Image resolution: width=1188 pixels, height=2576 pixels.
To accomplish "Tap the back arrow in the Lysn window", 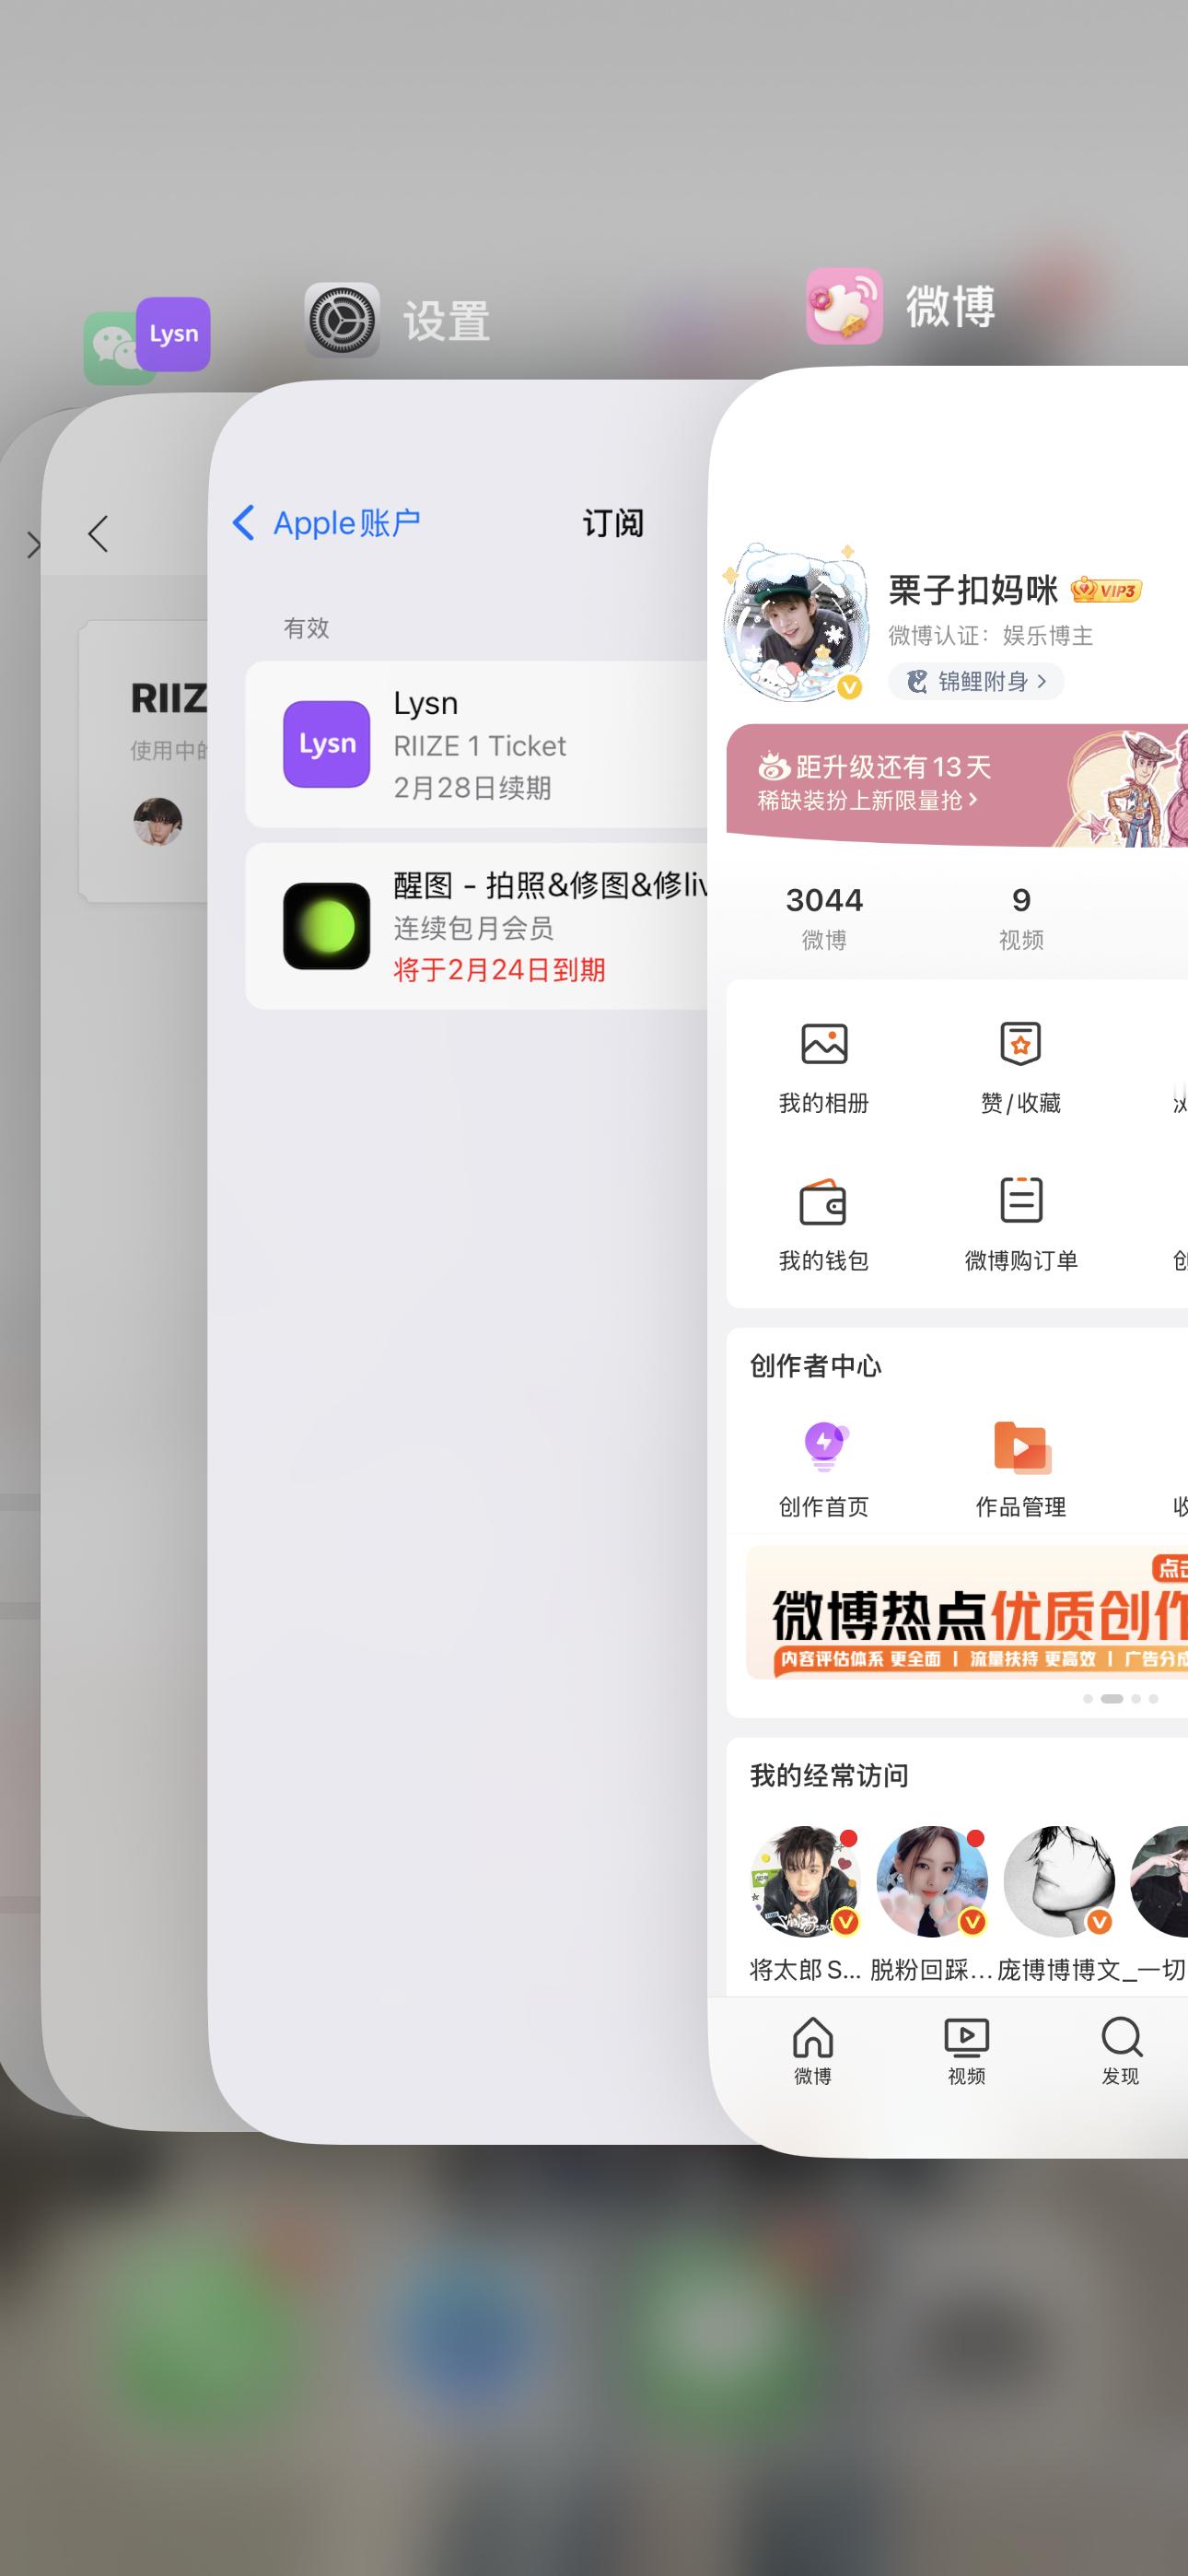I will (98, 534).
